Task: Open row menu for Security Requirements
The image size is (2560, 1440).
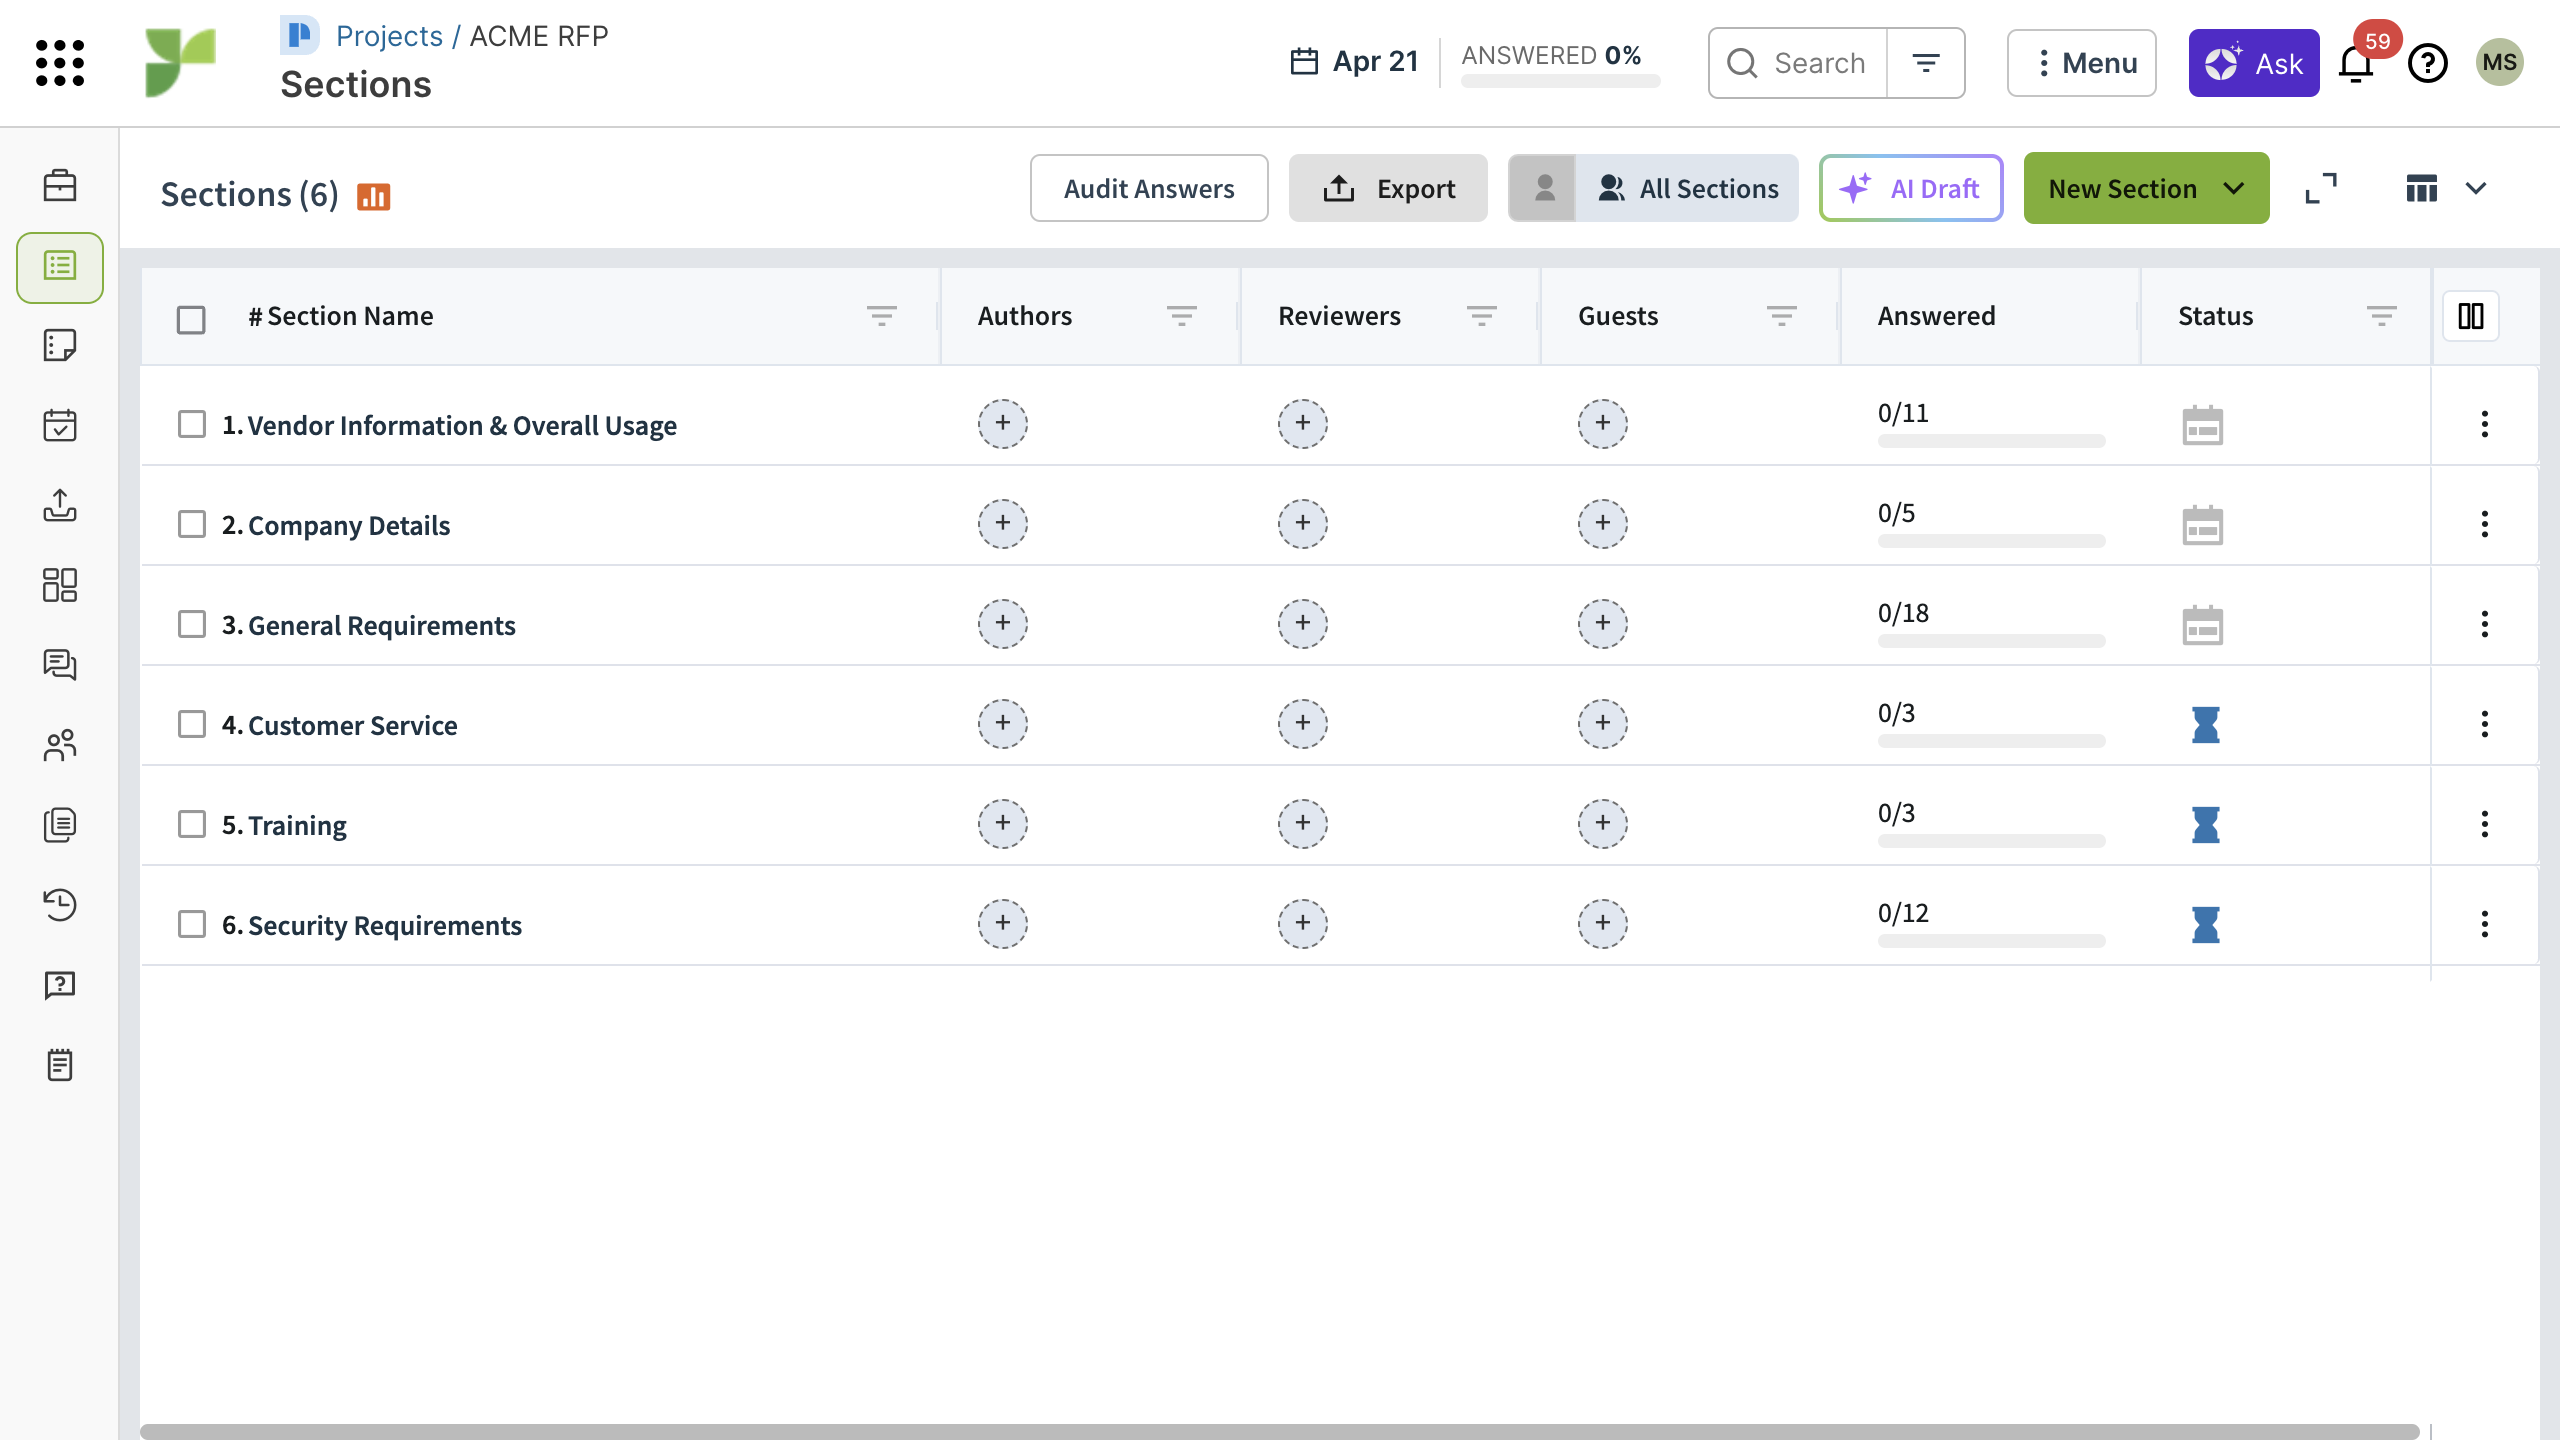Action: click(2484, 924)
